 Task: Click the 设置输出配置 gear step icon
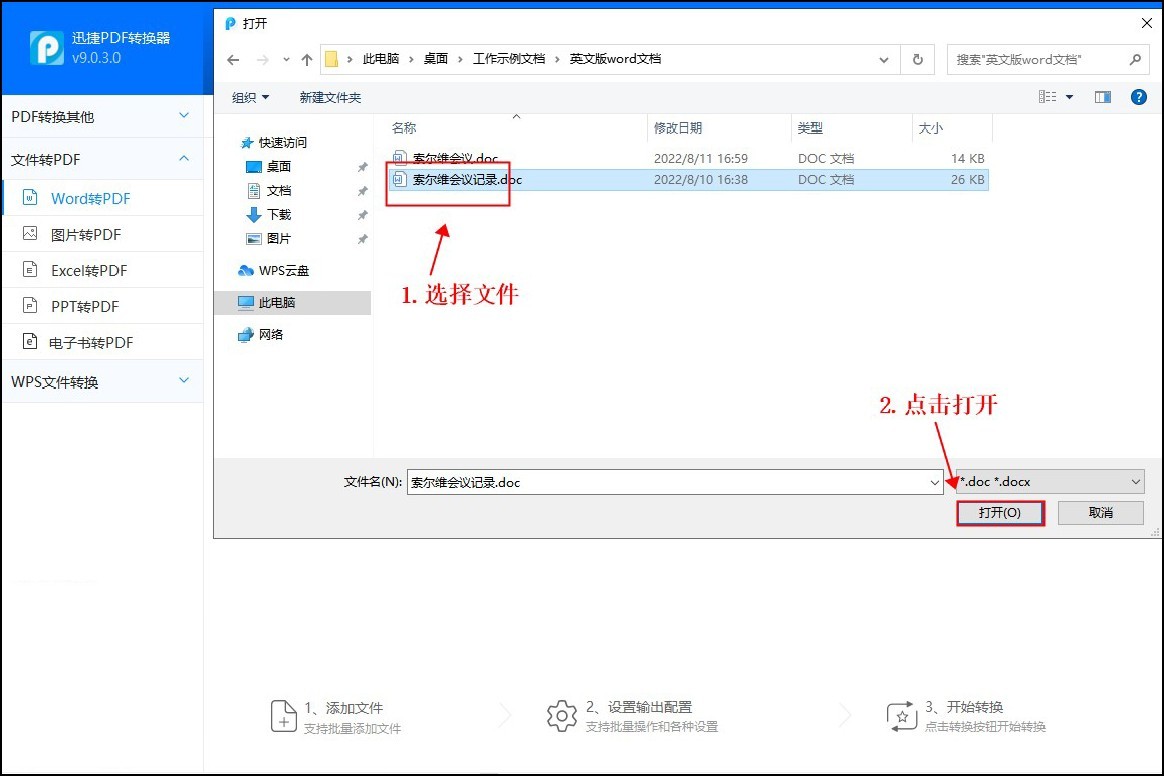pyautogui.click(x=562, y=714)
